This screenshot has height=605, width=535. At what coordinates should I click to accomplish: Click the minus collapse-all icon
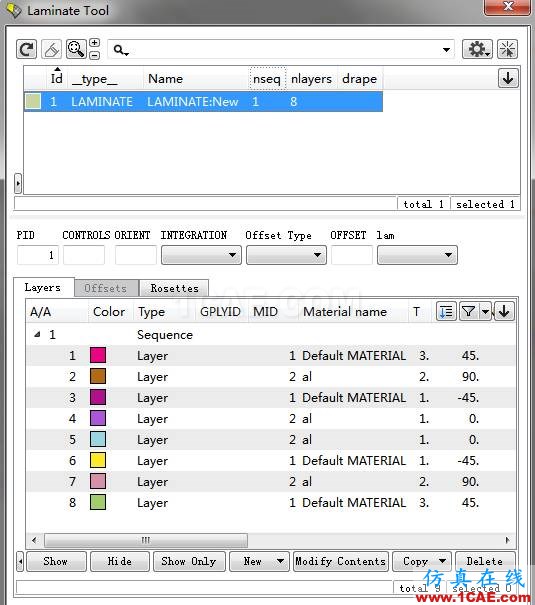click(95, 56)
